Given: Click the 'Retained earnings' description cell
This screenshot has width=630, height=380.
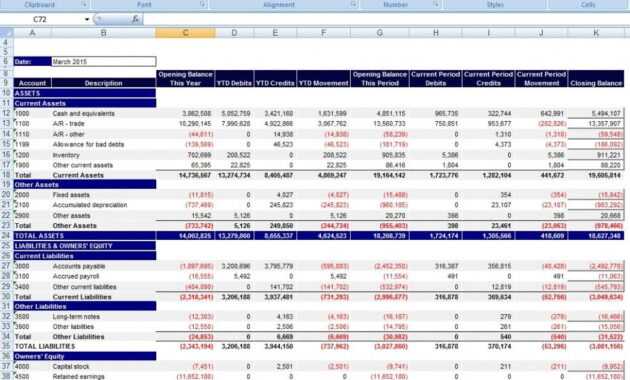Looking at the screenshot, I should [103, 376].
